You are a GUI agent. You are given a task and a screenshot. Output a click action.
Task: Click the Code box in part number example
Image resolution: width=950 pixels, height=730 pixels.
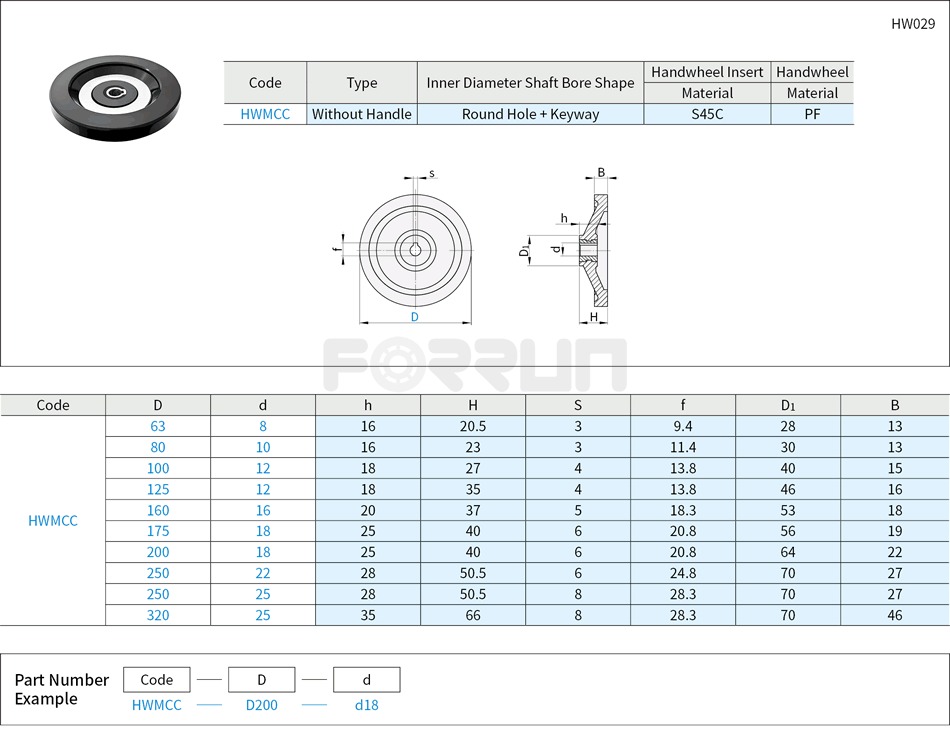[156, 679]
